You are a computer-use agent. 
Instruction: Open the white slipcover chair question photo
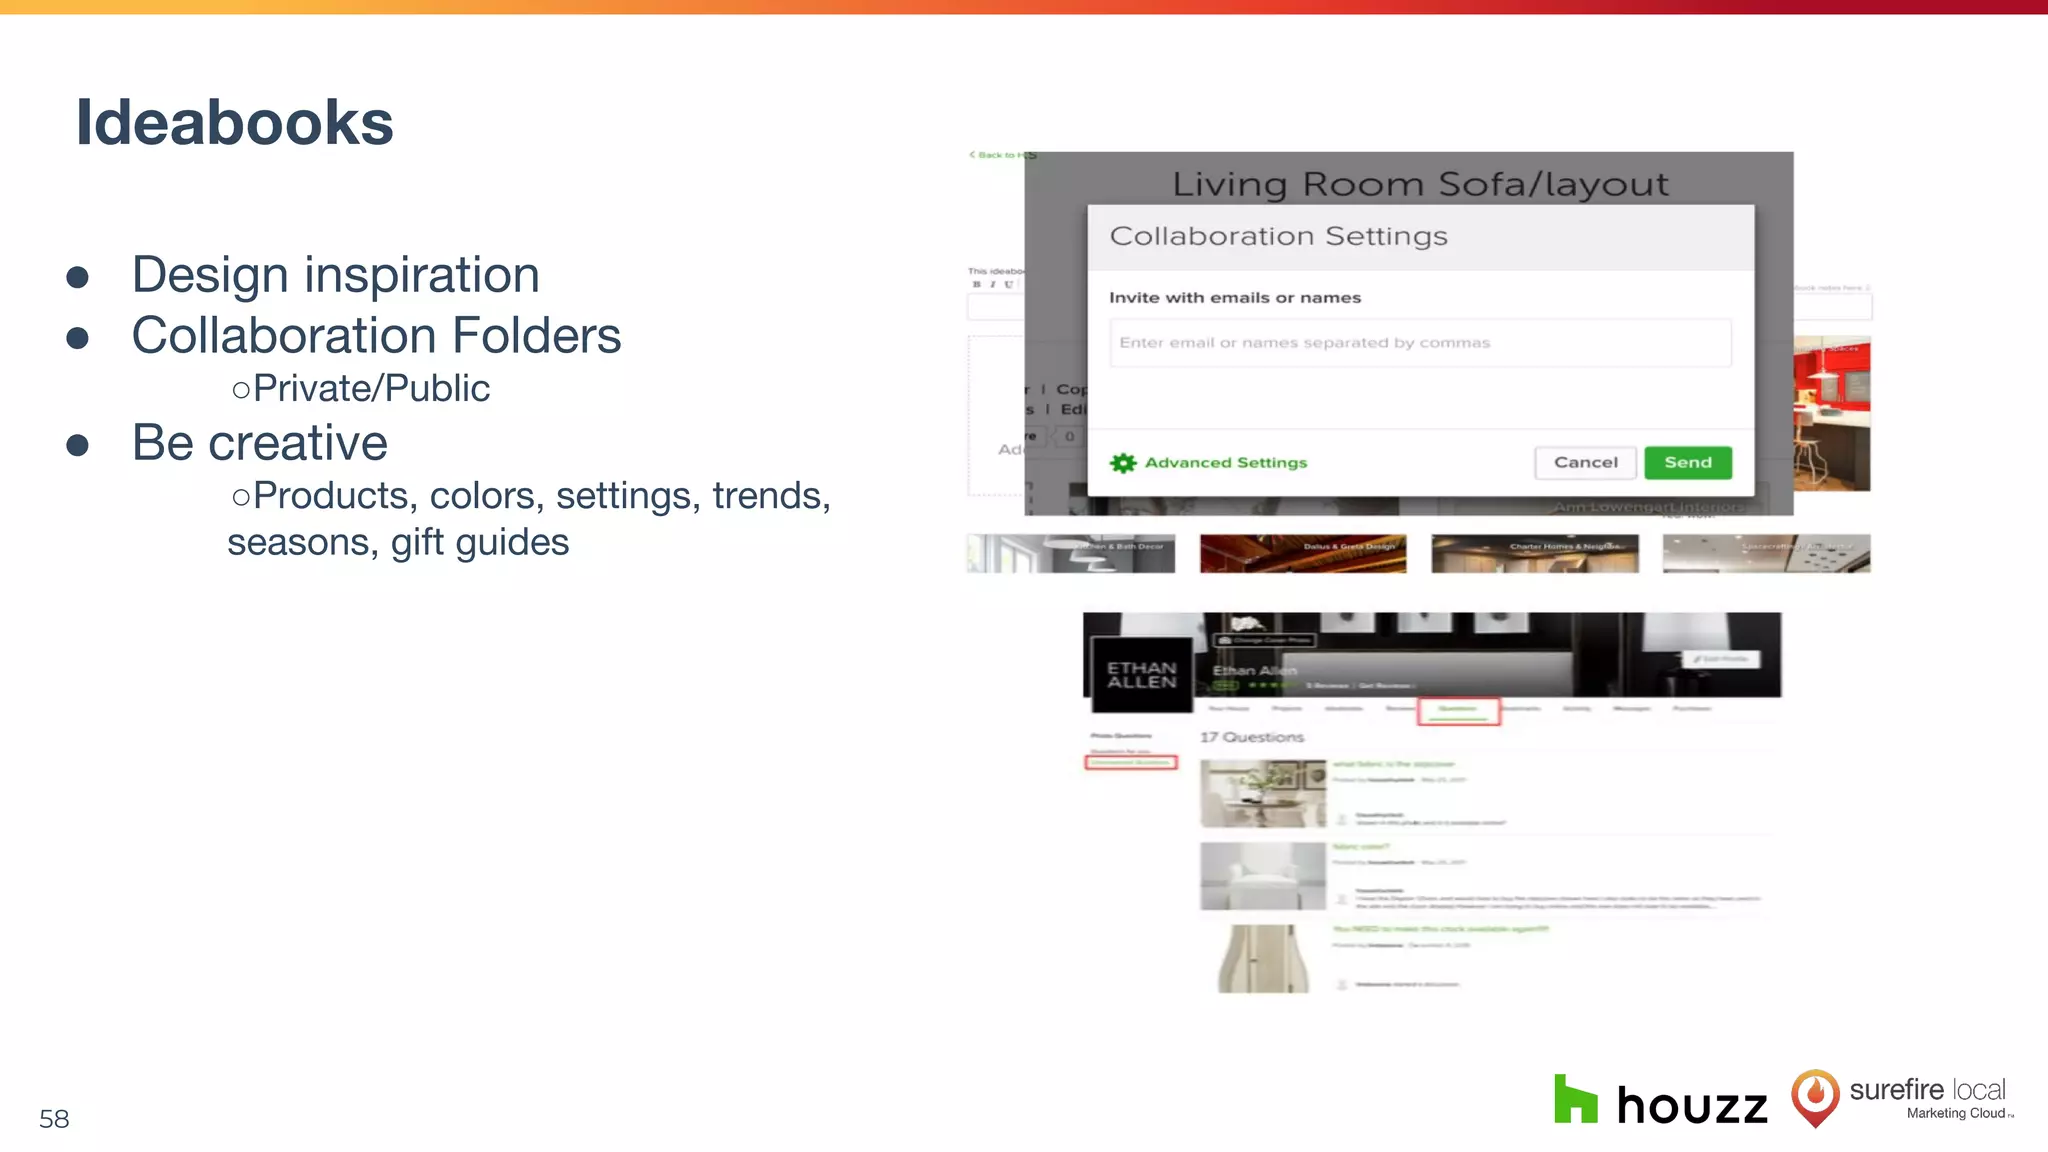pos(1262,876)
